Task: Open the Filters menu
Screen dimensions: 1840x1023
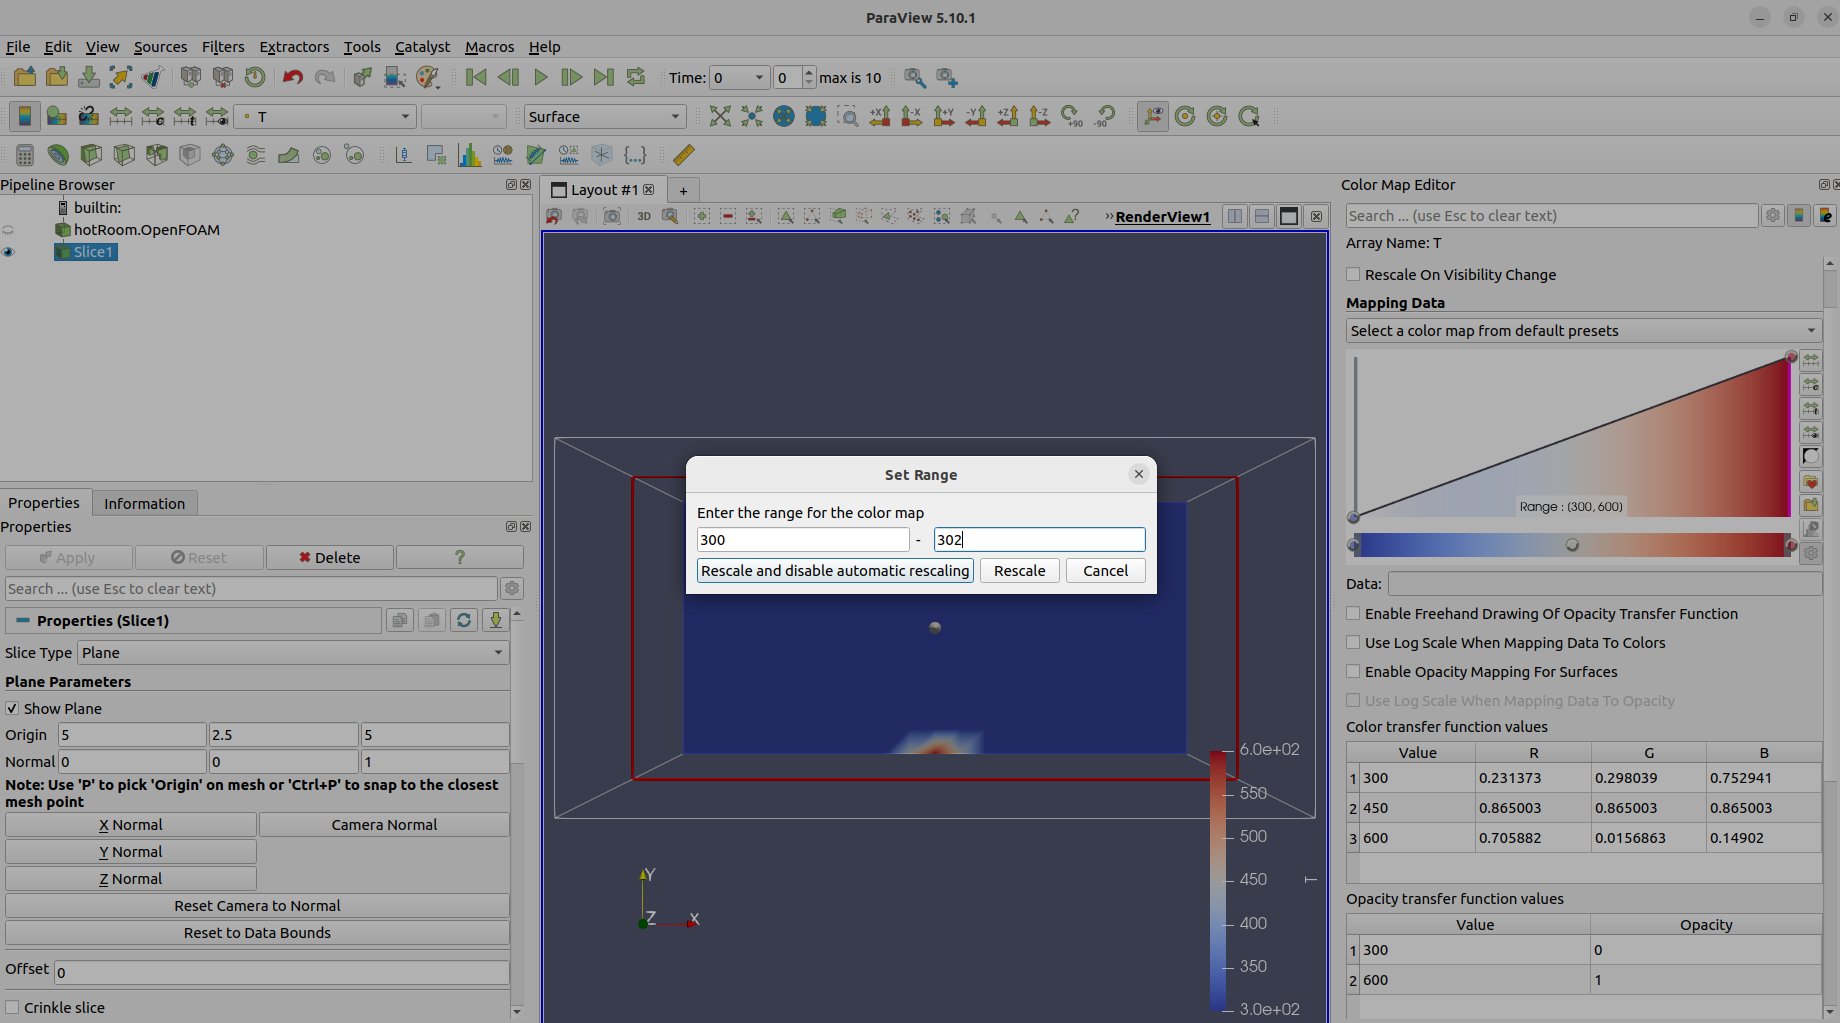Action: [x=223, y=47]
